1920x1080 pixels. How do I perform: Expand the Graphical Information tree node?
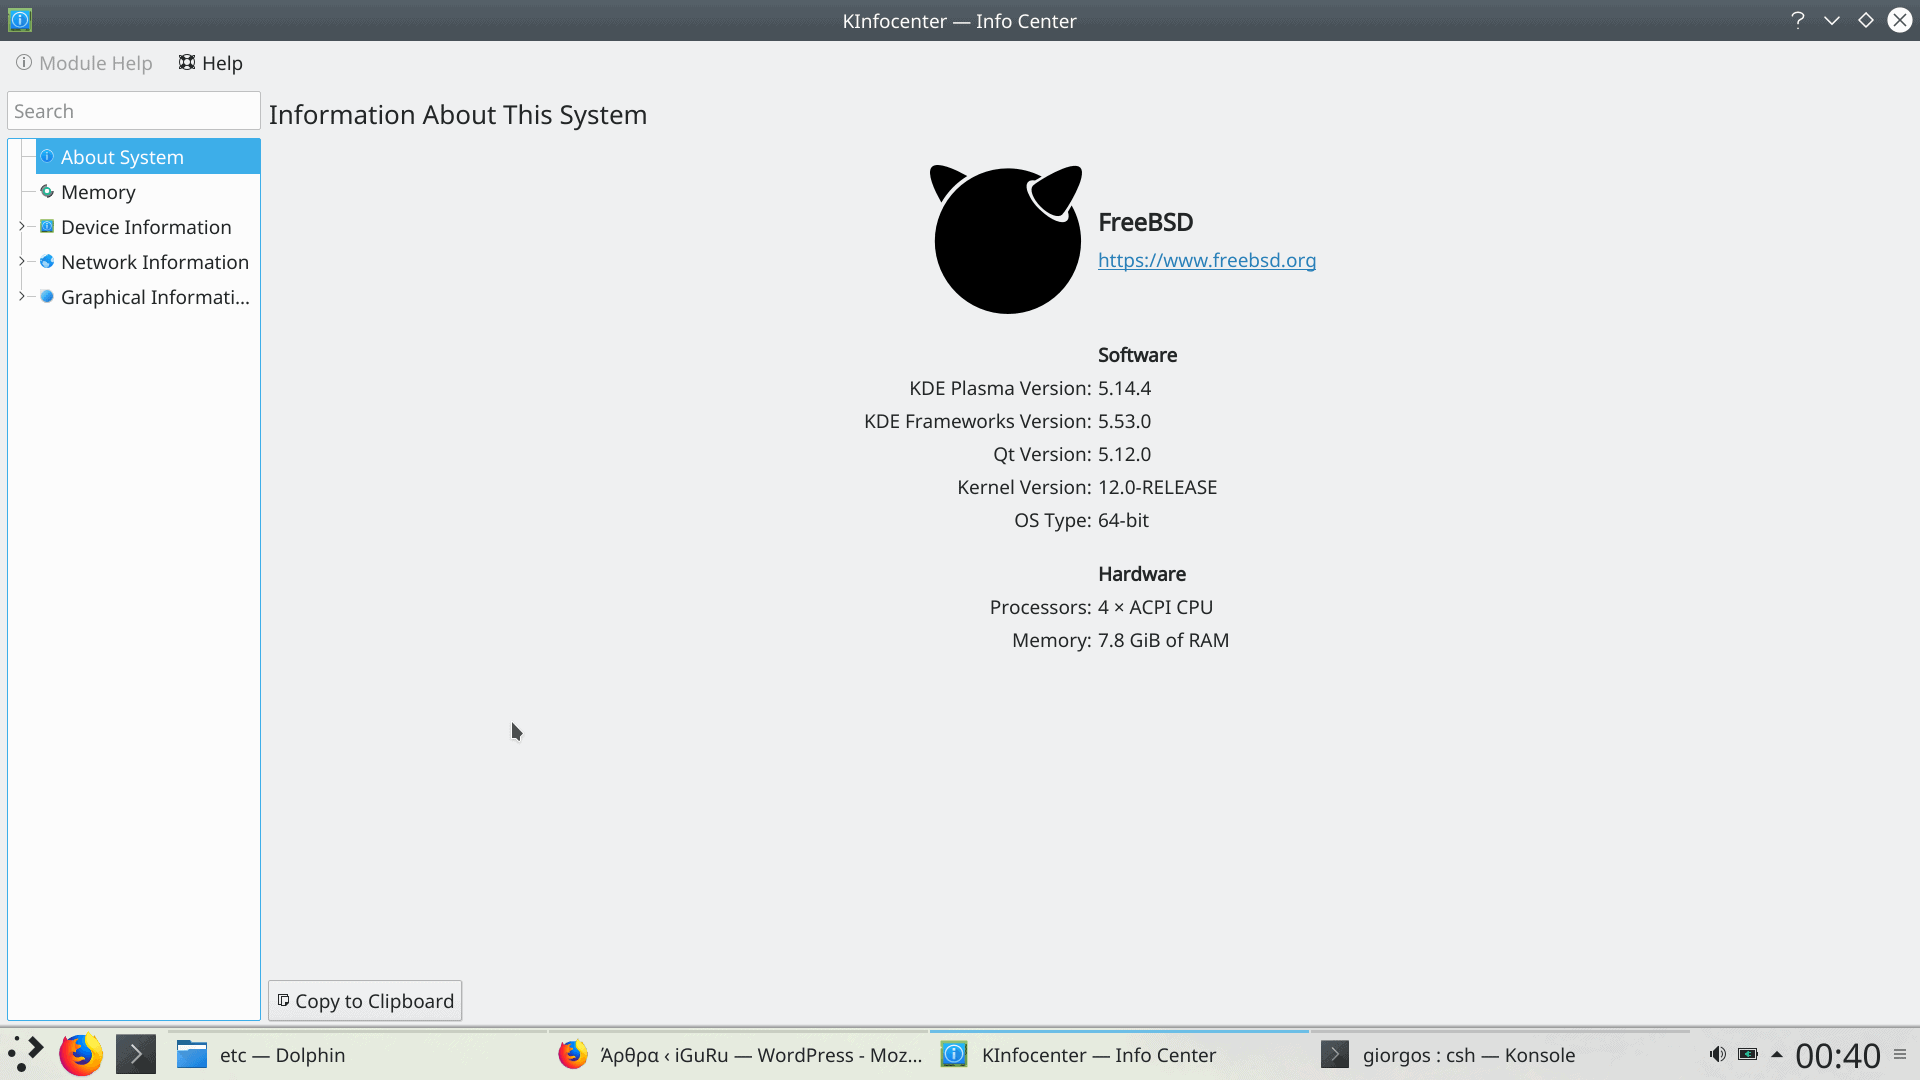coord(21,297)
